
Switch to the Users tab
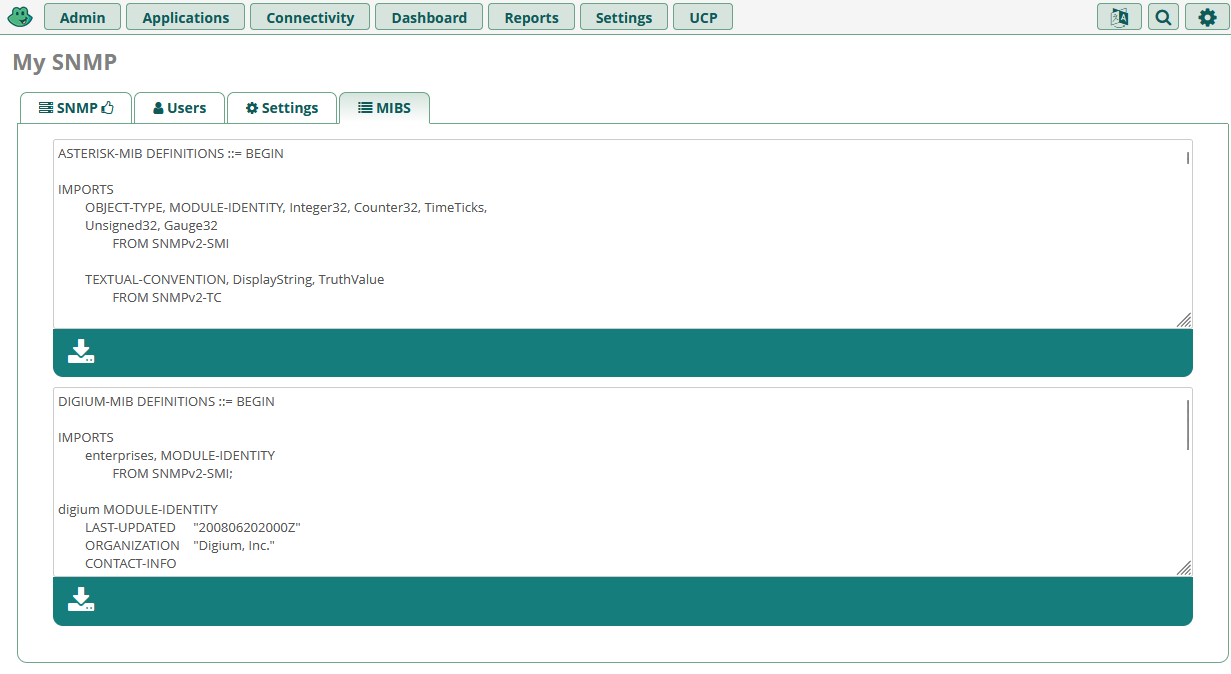coord(179,108)
